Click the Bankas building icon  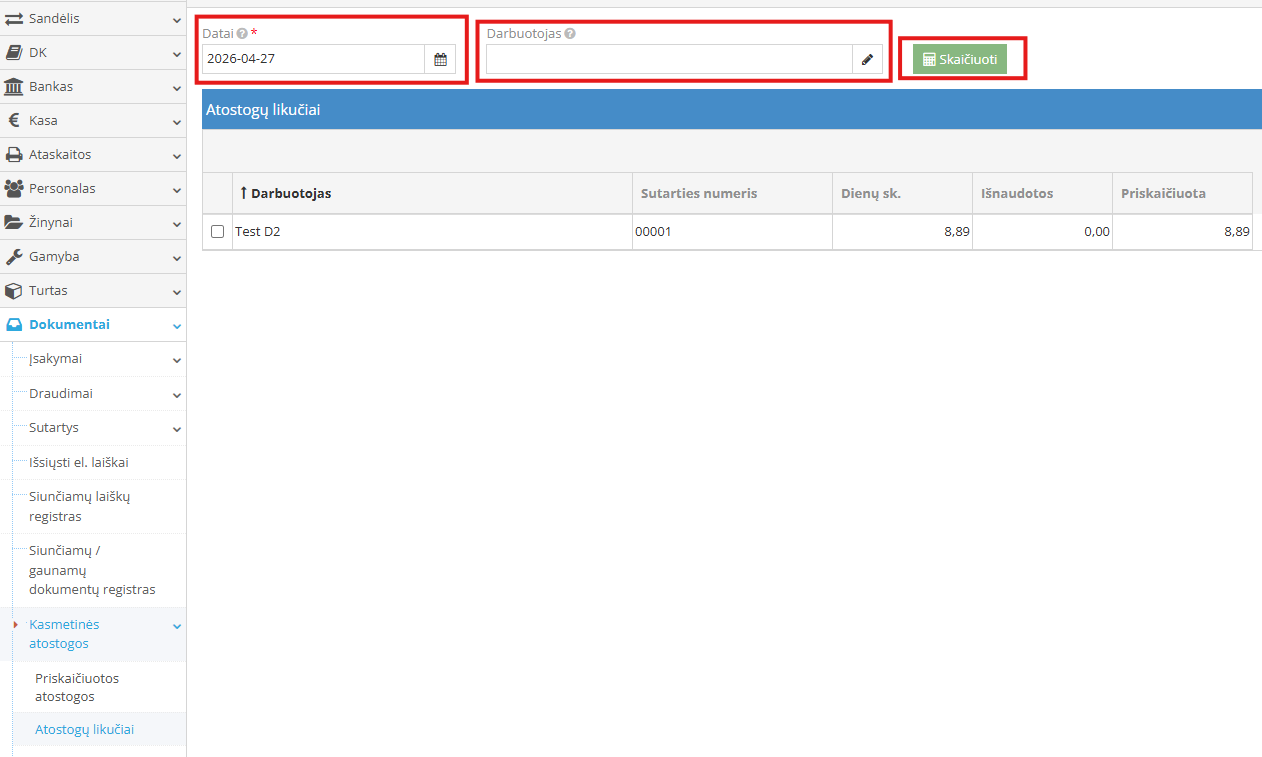[x=14, y=87]
